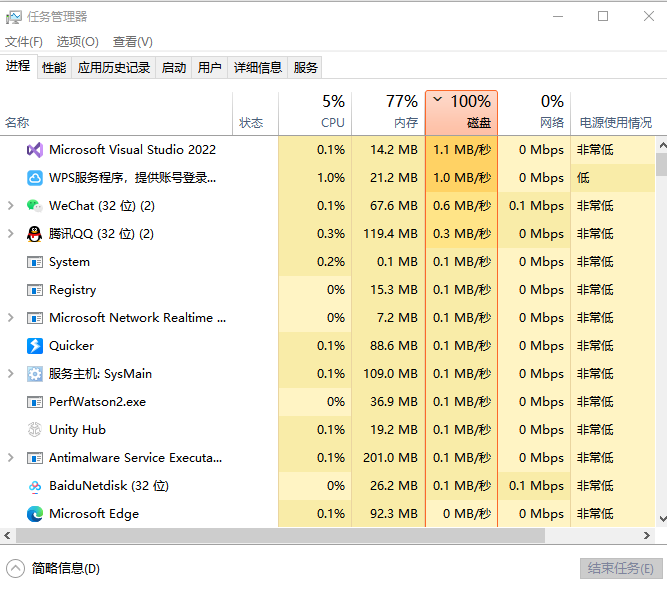Click the Task Manager title bar icon
The width and height of the screenshot is (667, 591).
click(14, 17)
